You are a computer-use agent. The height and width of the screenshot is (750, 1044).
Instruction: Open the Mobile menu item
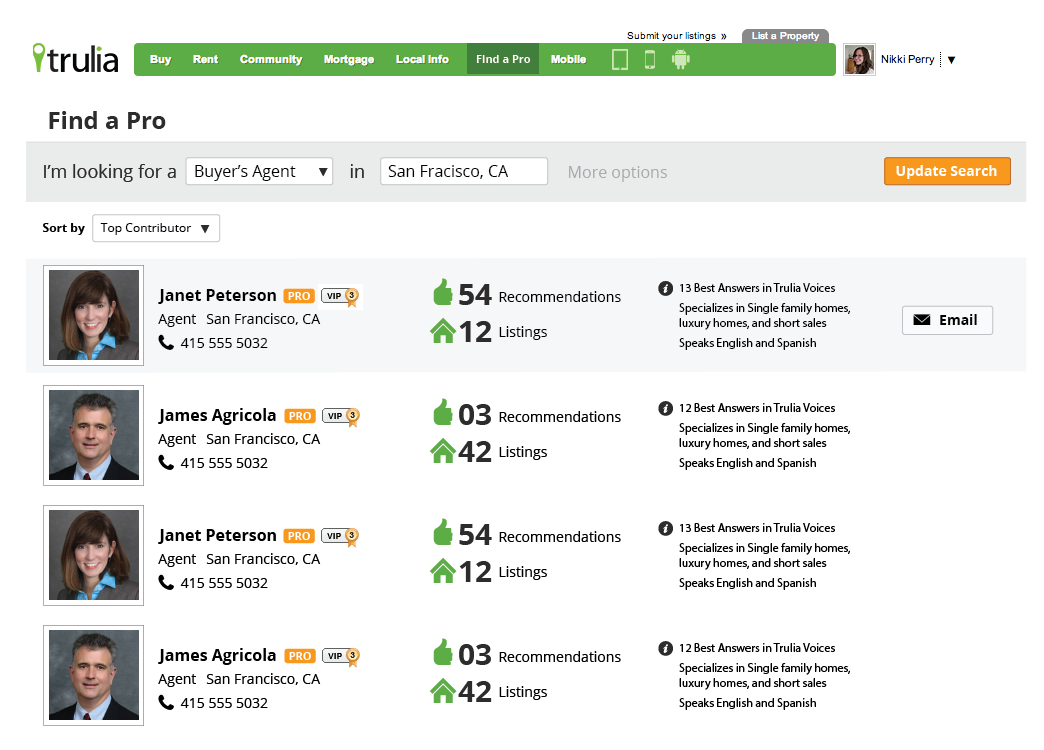(x=568, y=59)
